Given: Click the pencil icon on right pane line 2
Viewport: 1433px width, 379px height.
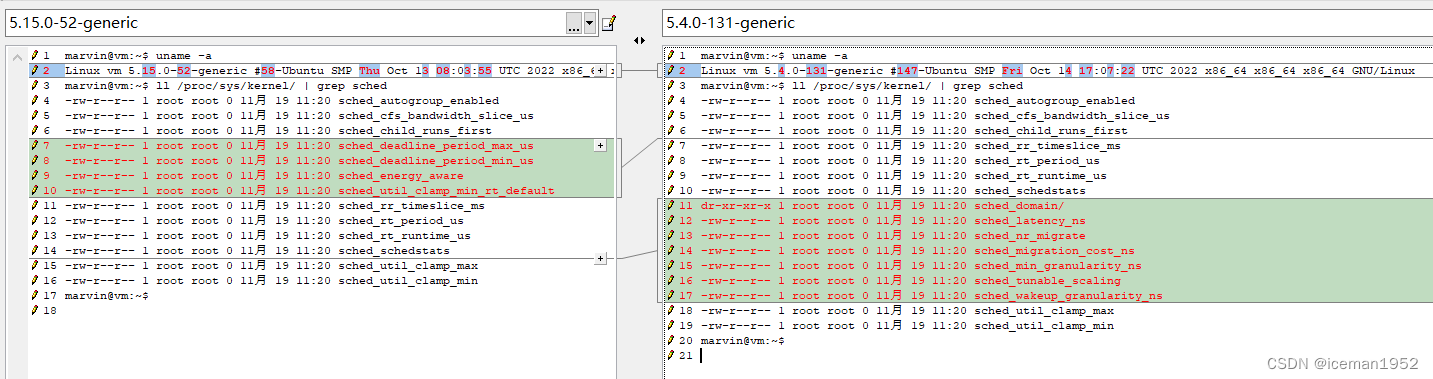Looking at the screenshot, I should 671,71.
